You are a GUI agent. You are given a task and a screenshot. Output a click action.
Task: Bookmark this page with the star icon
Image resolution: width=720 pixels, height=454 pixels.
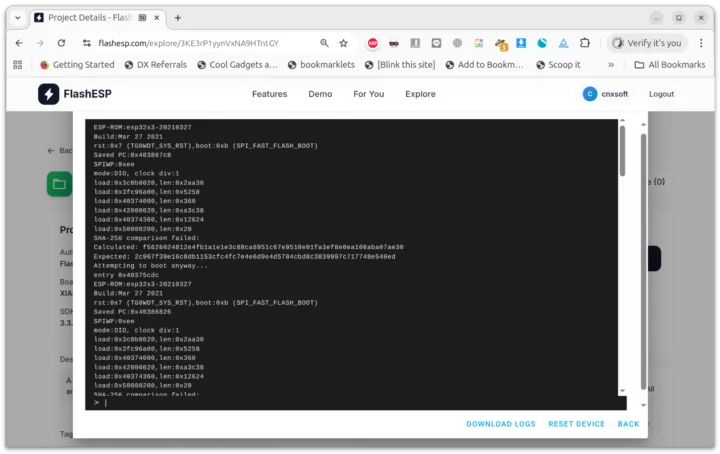tap(343, 43)
